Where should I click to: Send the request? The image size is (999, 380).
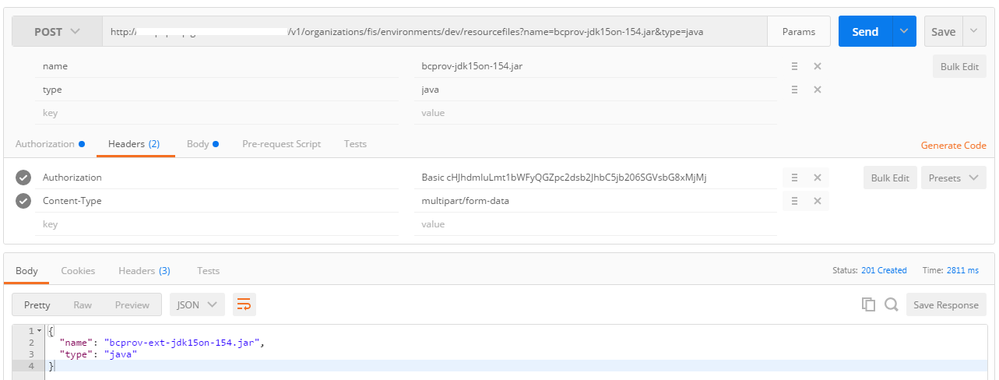click(865, 32)
